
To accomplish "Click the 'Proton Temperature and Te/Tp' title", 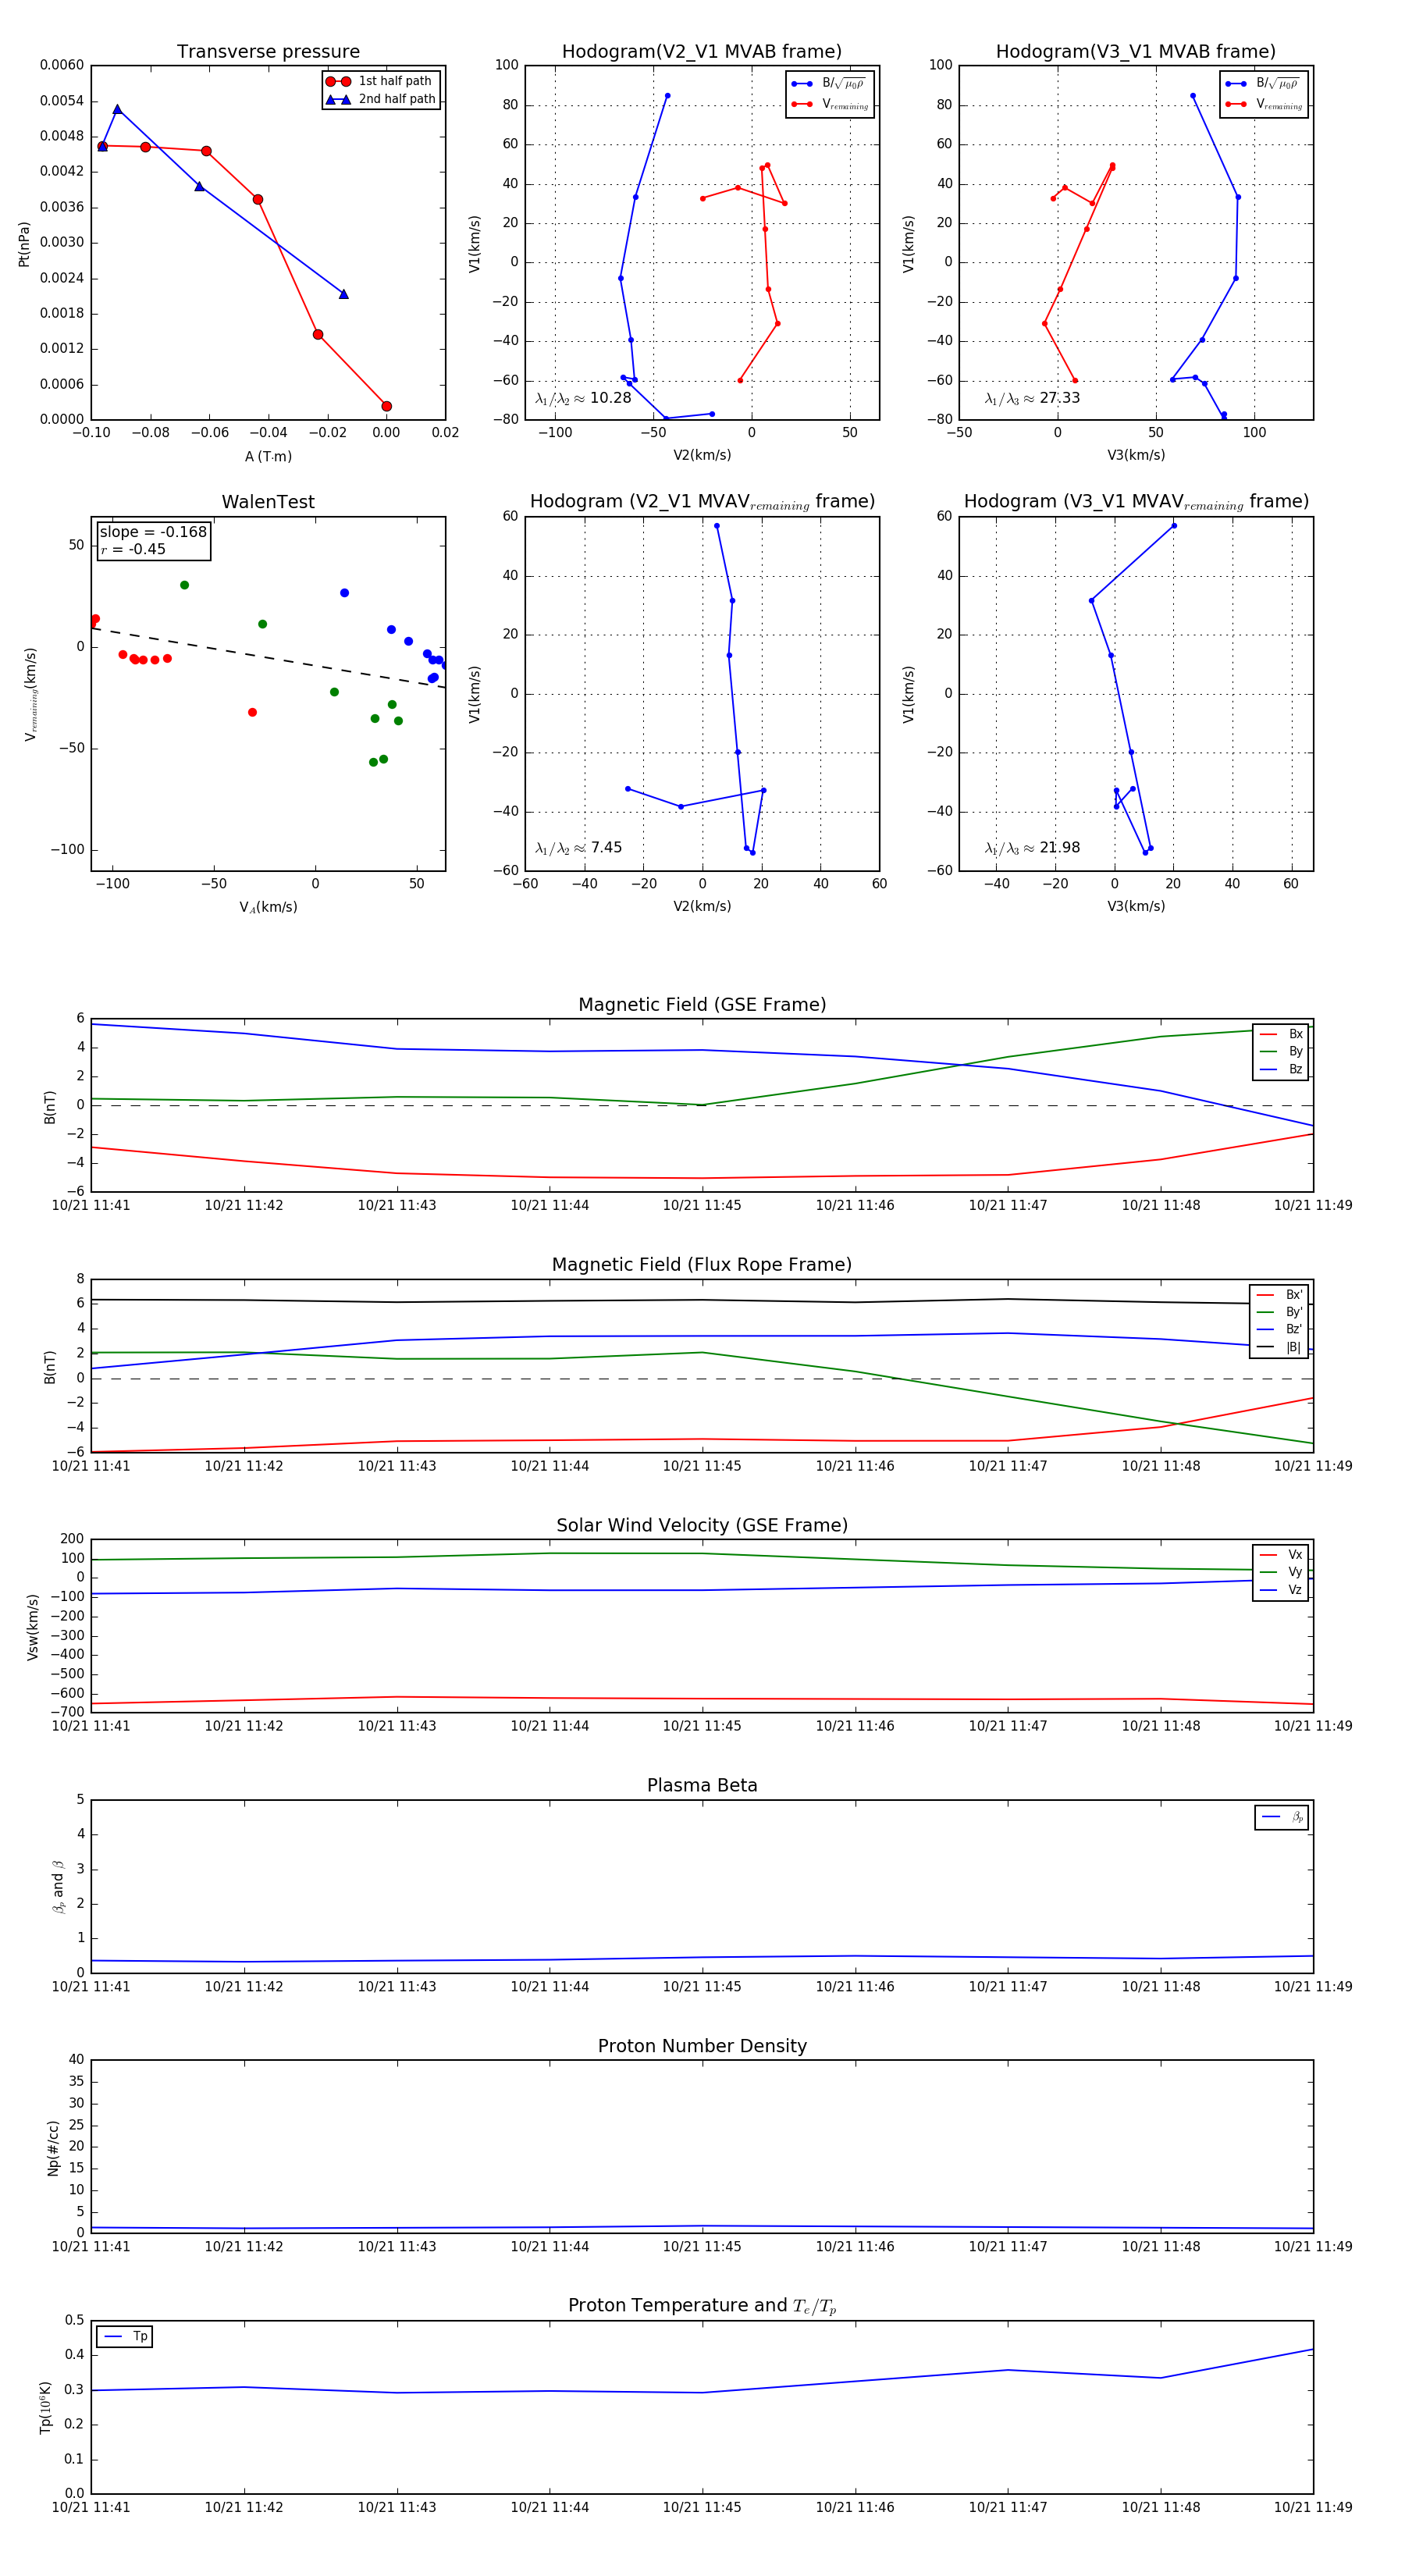I will (x=702, y=2306).
